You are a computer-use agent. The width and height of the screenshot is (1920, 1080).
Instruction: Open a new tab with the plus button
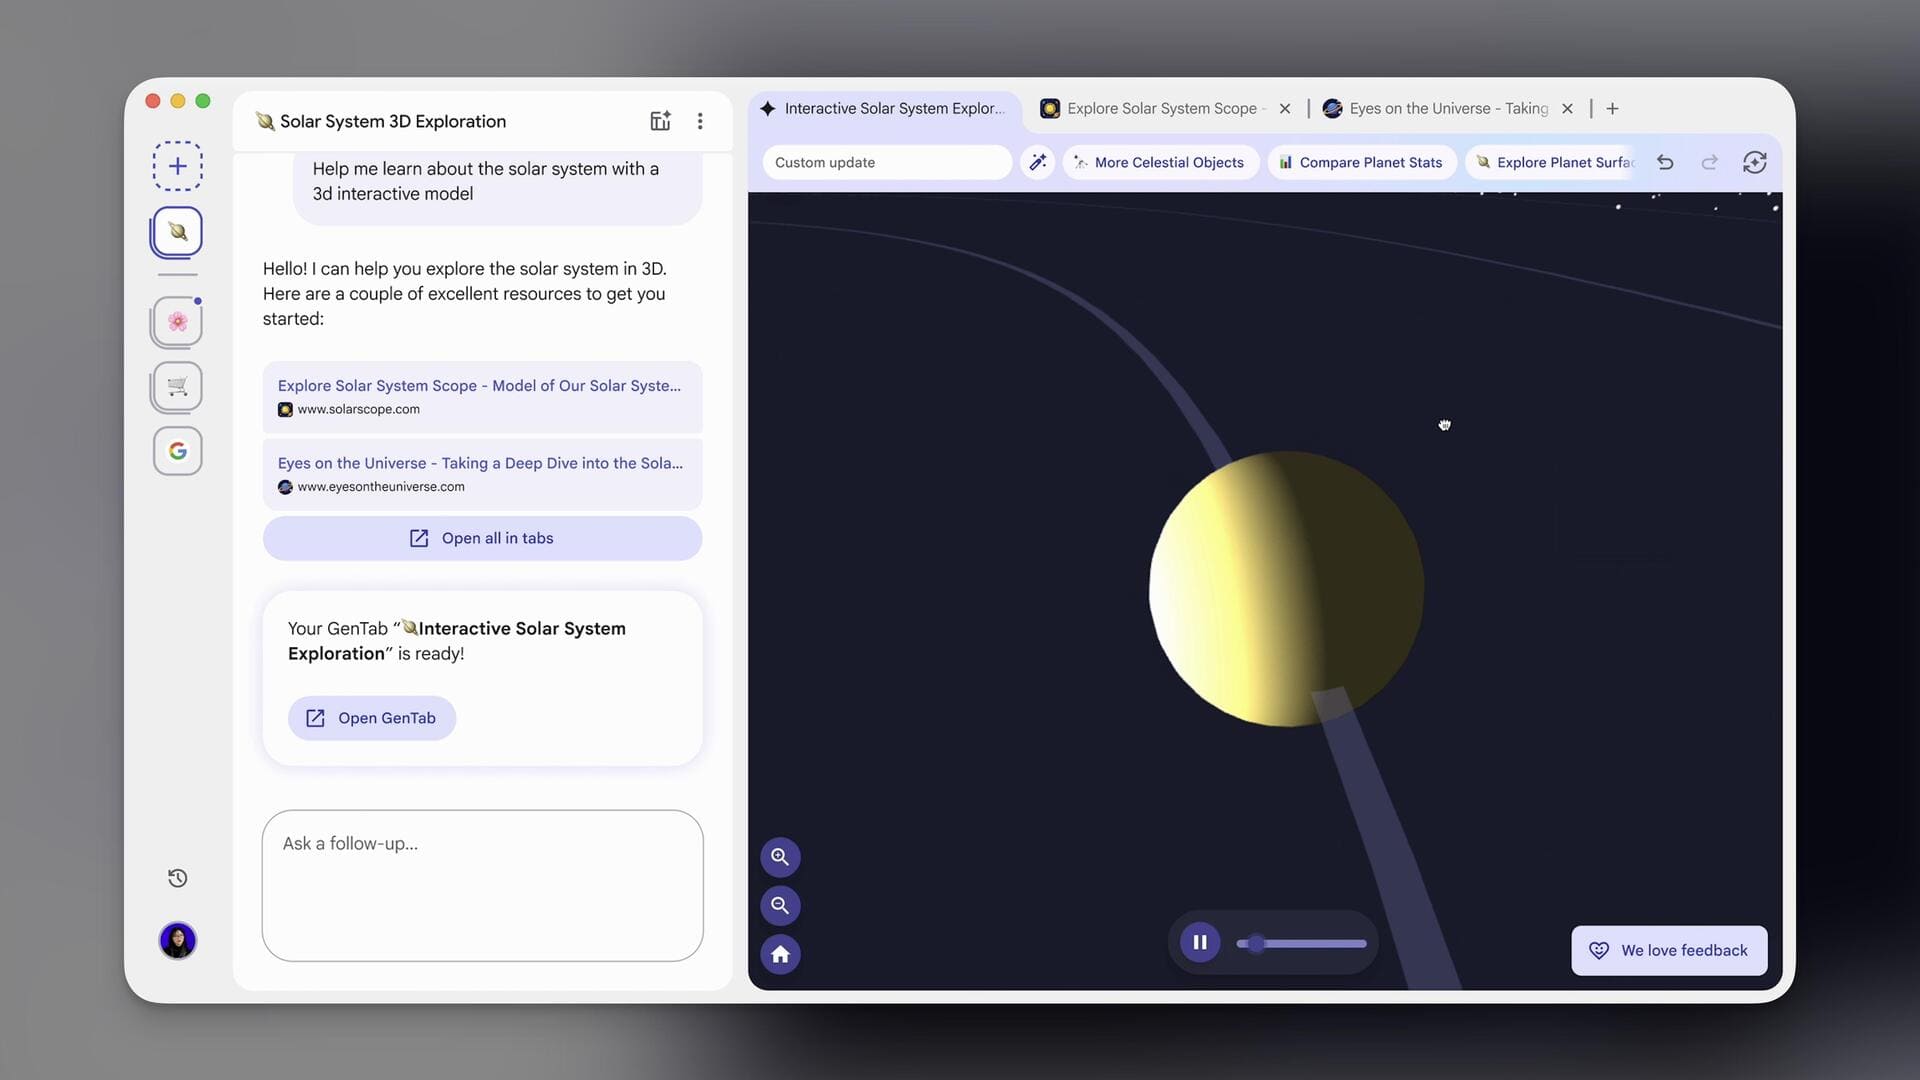1611,108
